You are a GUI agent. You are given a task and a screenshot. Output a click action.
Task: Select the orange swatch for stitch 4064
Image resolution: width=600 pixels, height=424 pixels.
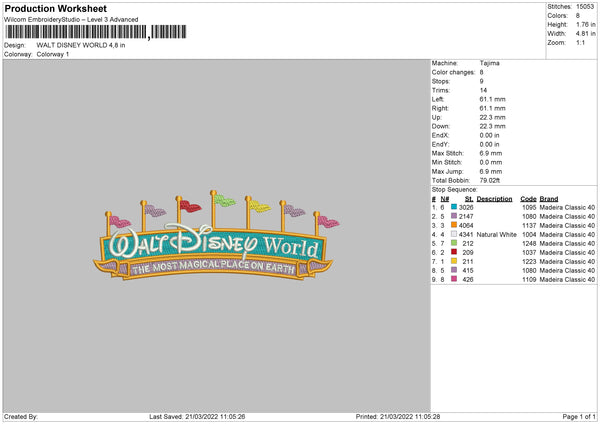pos(454,225)
